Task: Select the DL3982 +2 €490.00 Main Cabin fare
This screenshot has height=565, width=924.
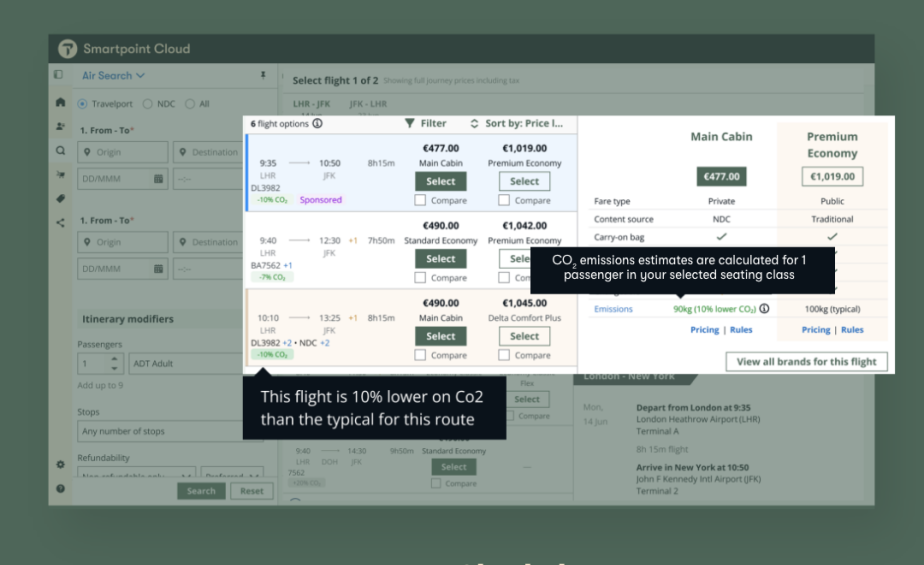Action: point(441,336)
